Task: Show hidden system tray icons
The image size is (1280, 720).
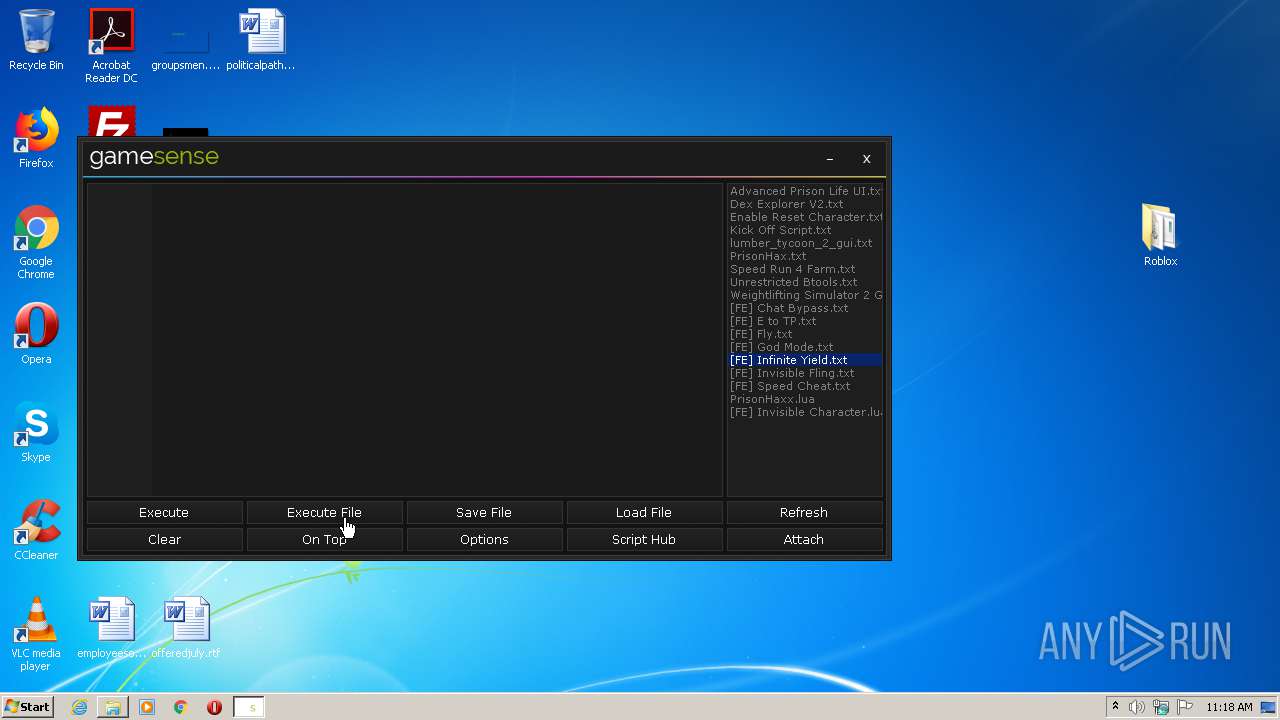Action: [1116, 707]
